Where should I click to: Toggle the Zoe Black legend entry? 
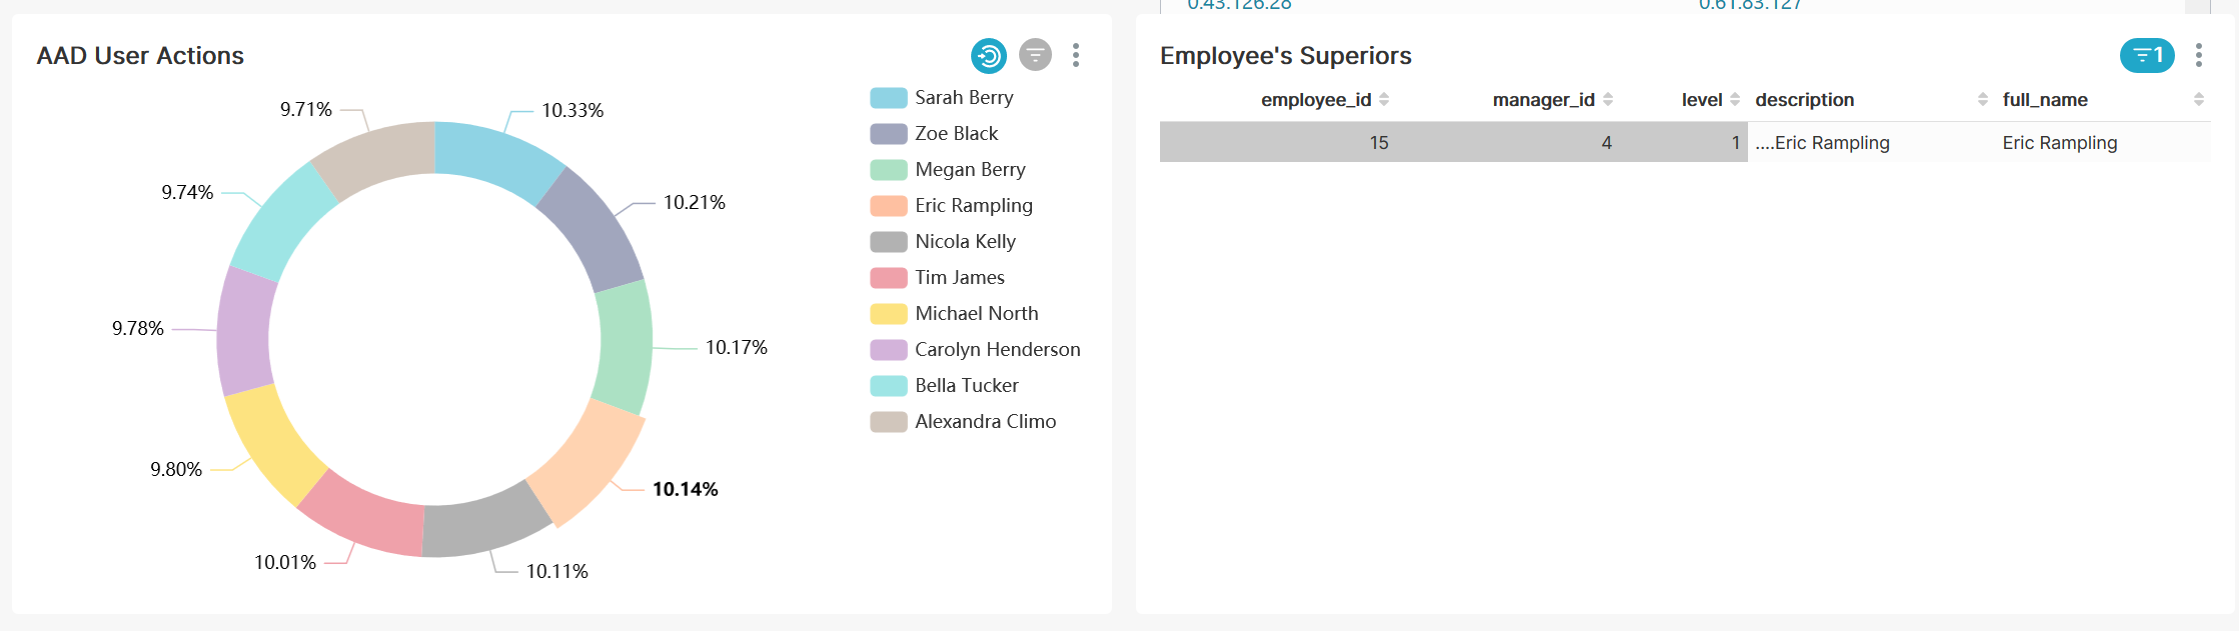tap(934, 133)
